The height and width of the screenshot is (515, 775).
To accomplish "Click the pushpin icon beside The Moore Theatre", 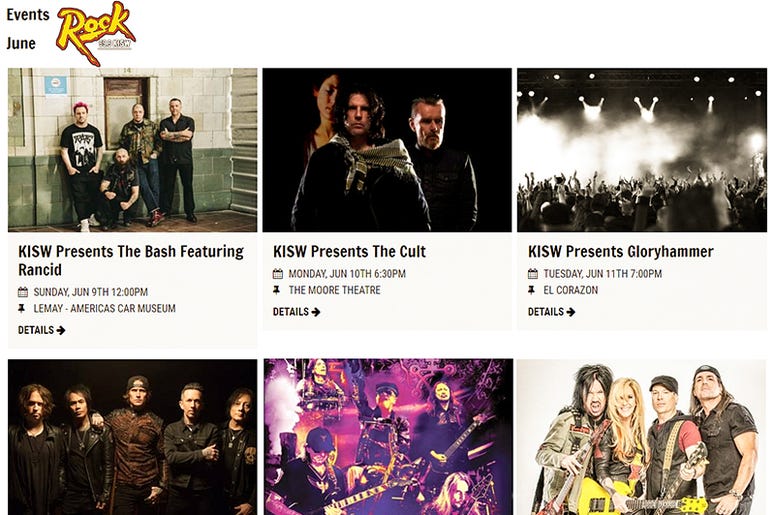I will pyautogui.click(x=276, y=290).
